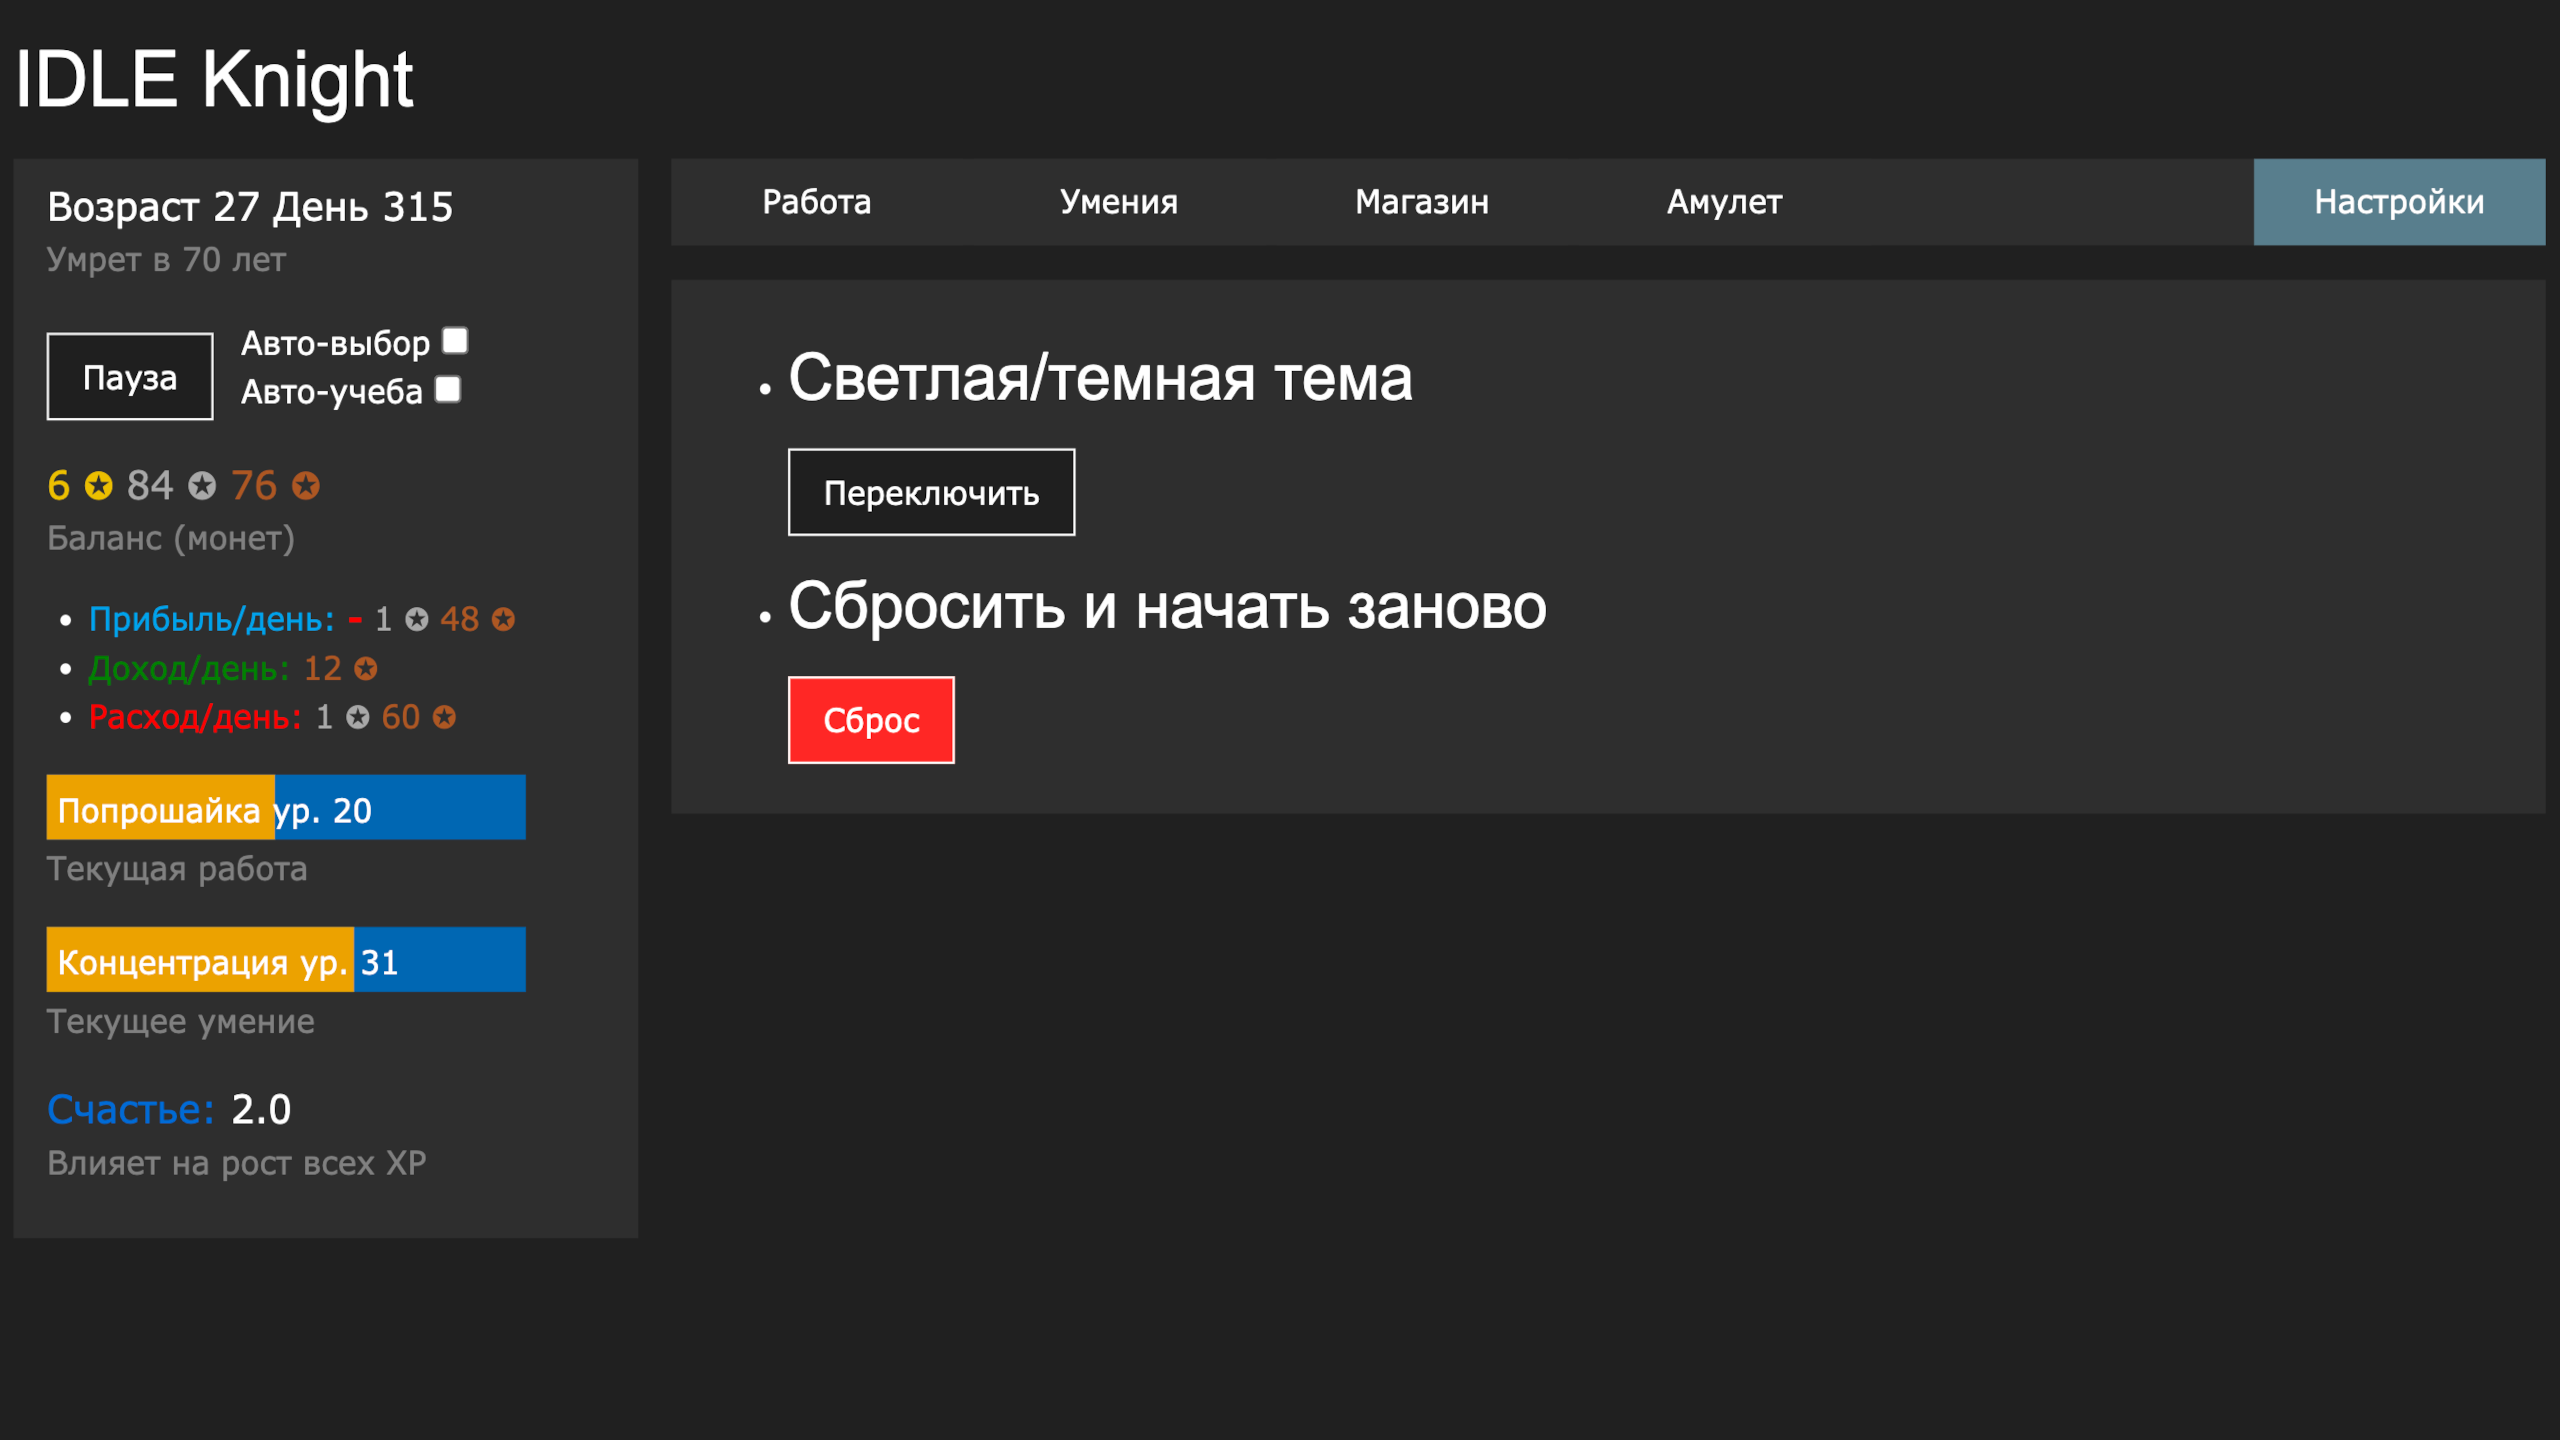Open the Магазин tab
This screenshot has height=1440, width=2560.
[x=1421, y=202]
